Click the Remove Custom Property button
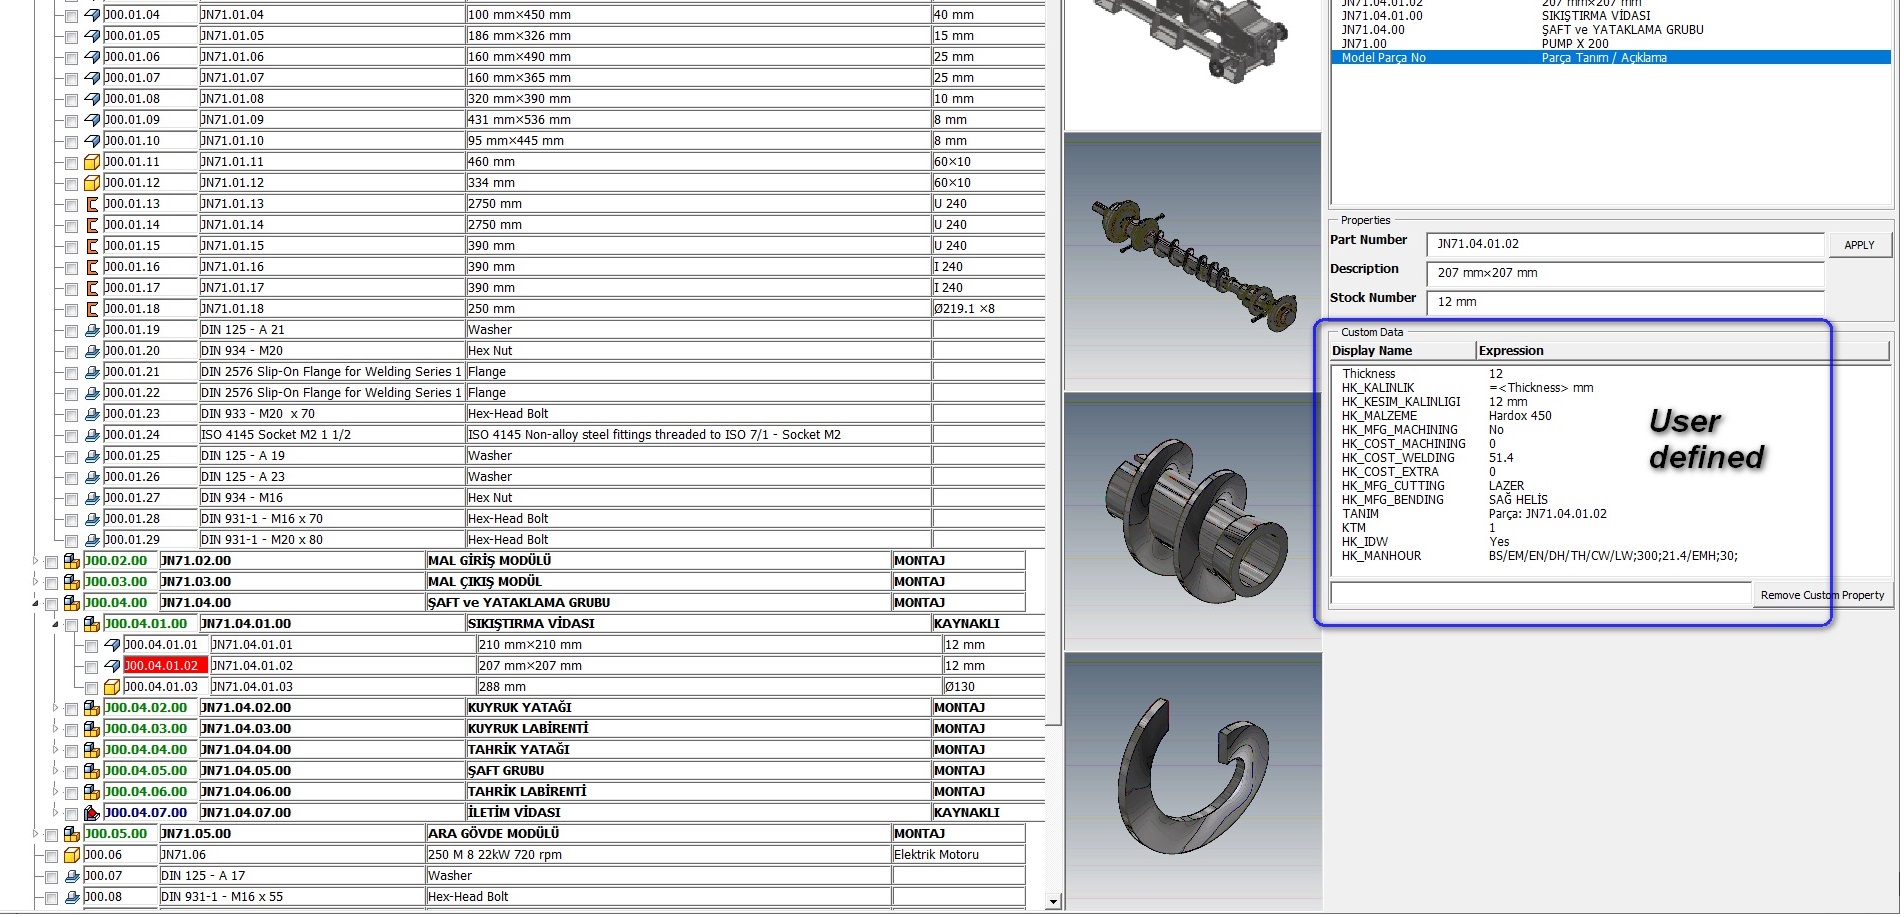1904x917 pixels. [x=1822, y=594]
